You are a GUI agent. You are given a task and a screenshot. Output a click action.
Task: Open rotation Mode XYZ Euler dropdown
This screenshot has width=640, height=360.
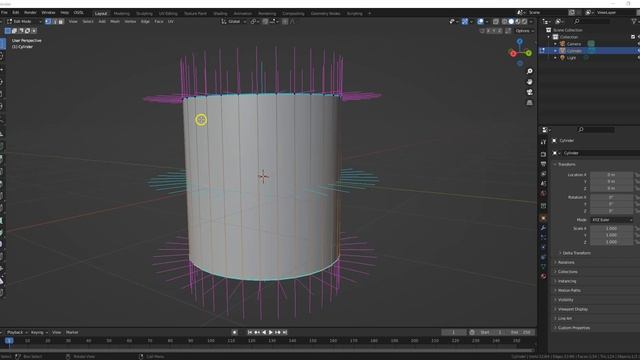pos(612,220)
